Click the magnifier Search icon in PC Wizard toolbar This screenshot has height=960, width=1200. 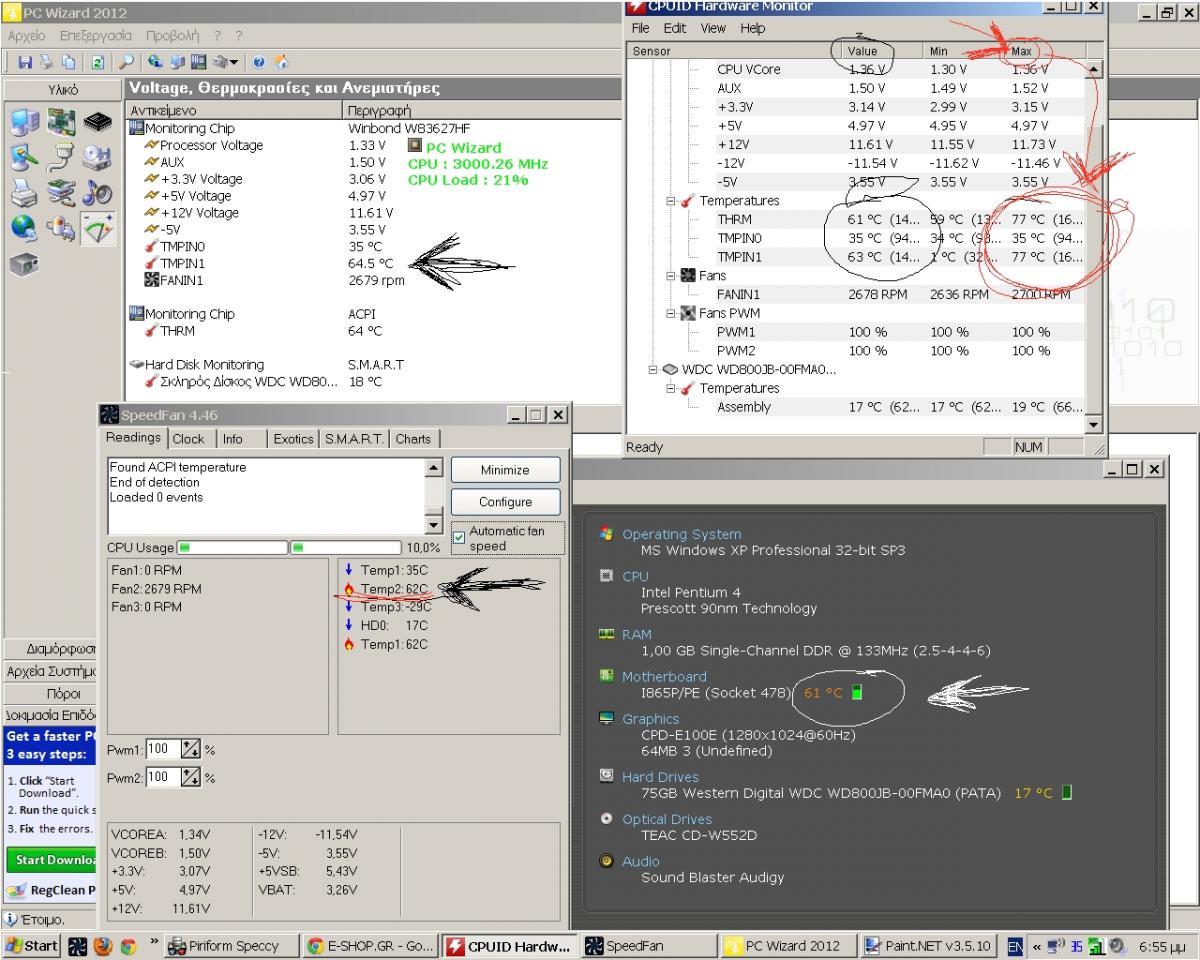click(126, 62)
